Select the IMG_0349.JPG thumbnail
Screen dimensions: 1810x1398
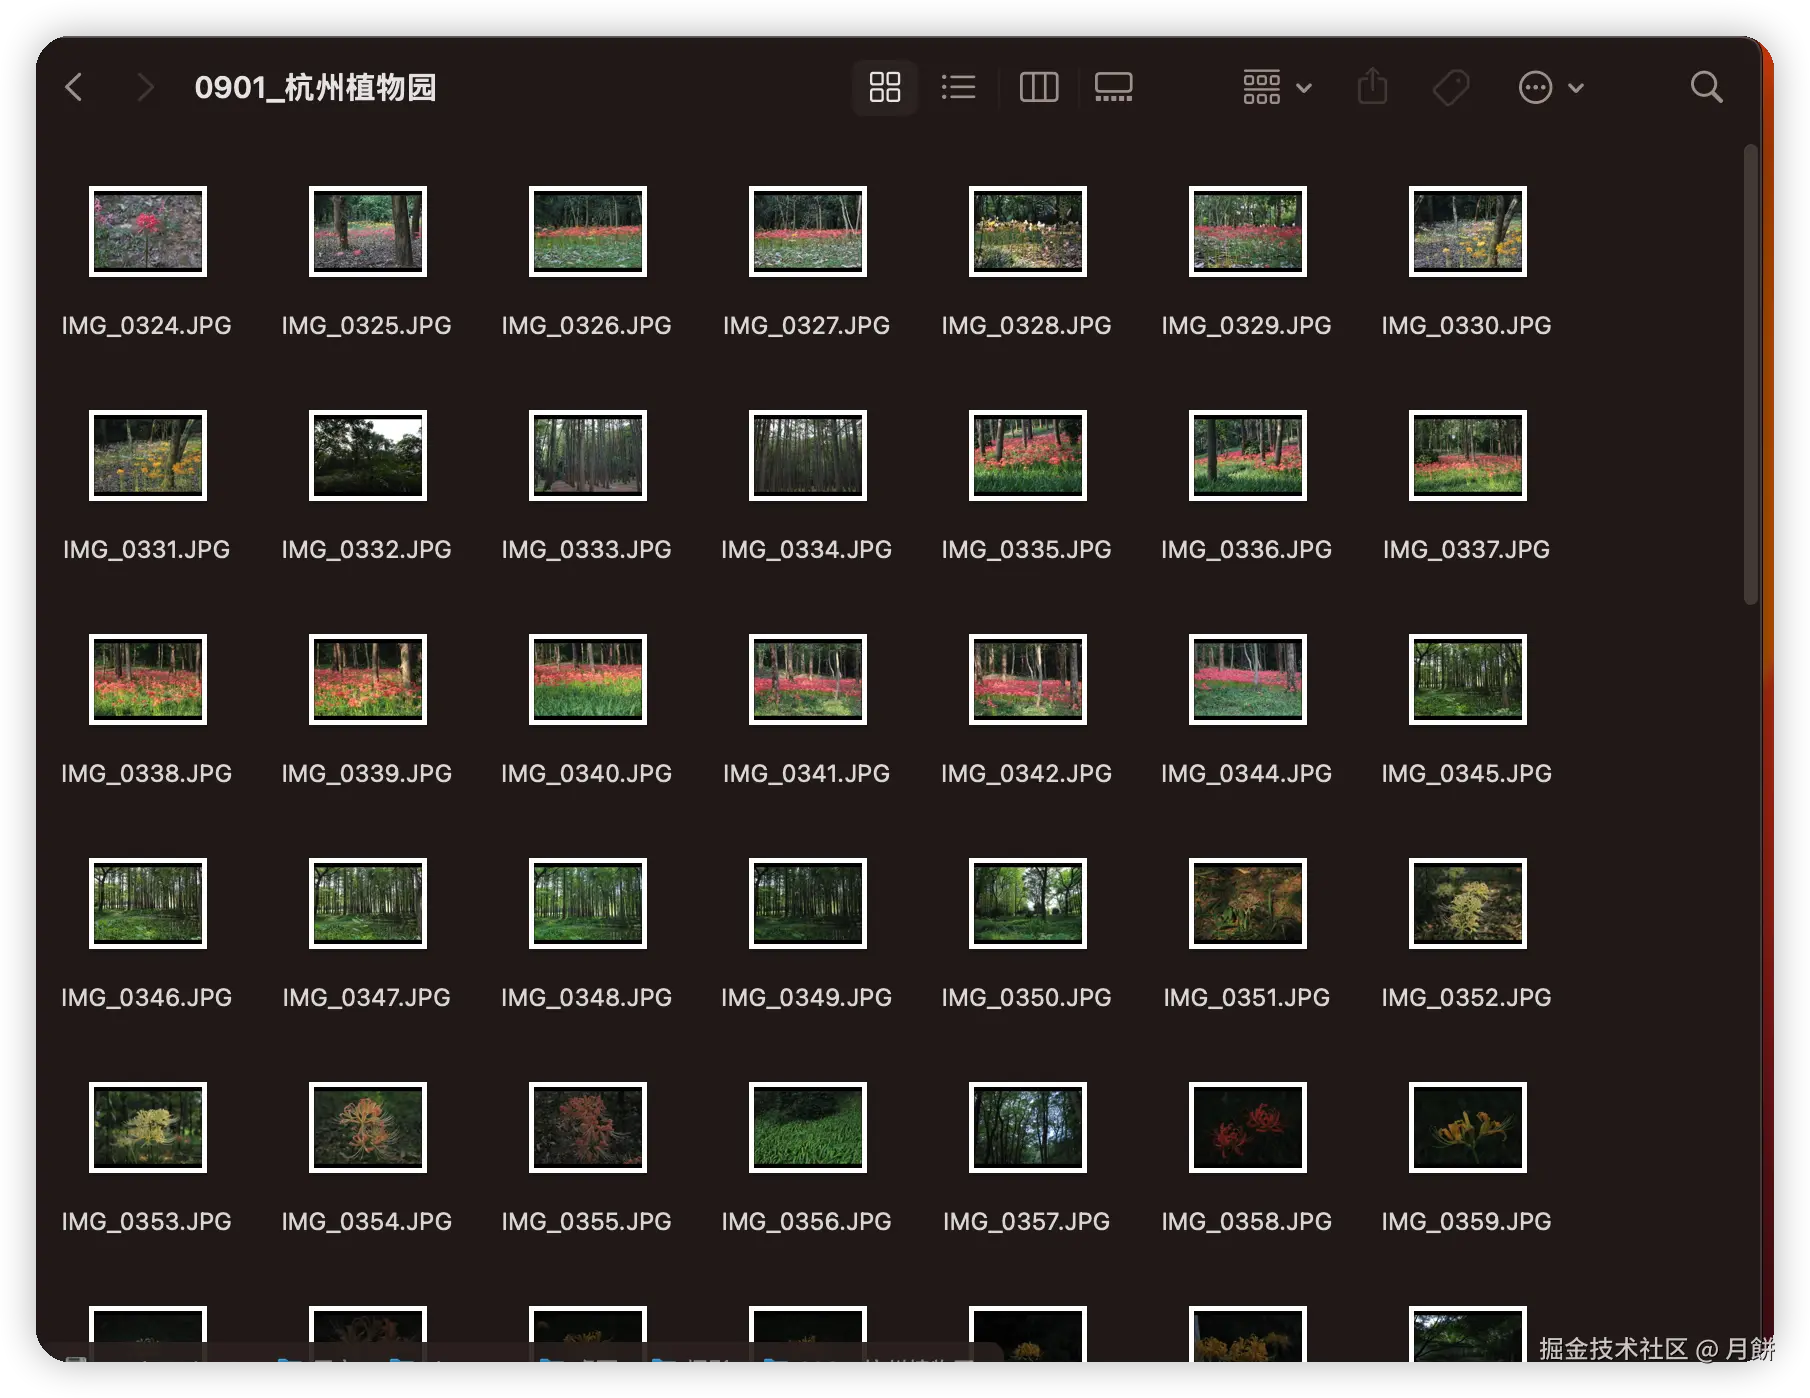pos(808,903)
